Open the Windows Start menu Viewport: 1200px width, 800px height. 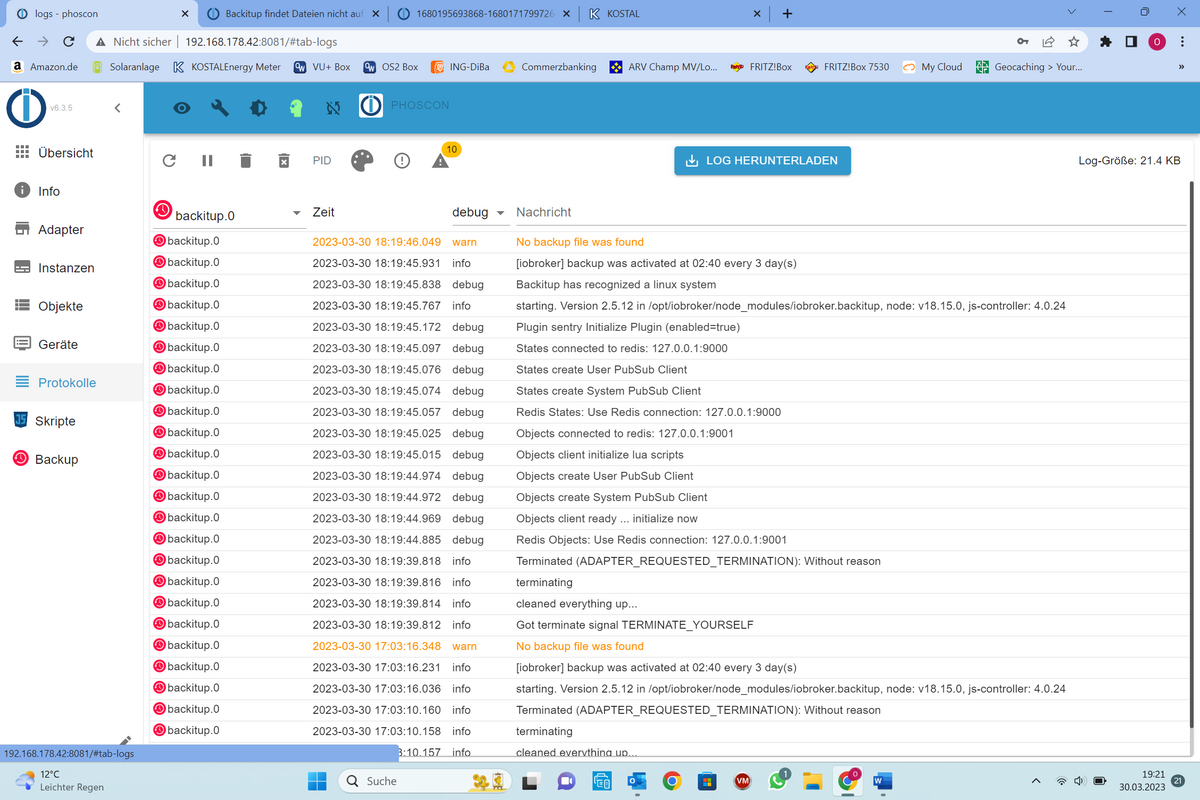click(317, 781)
